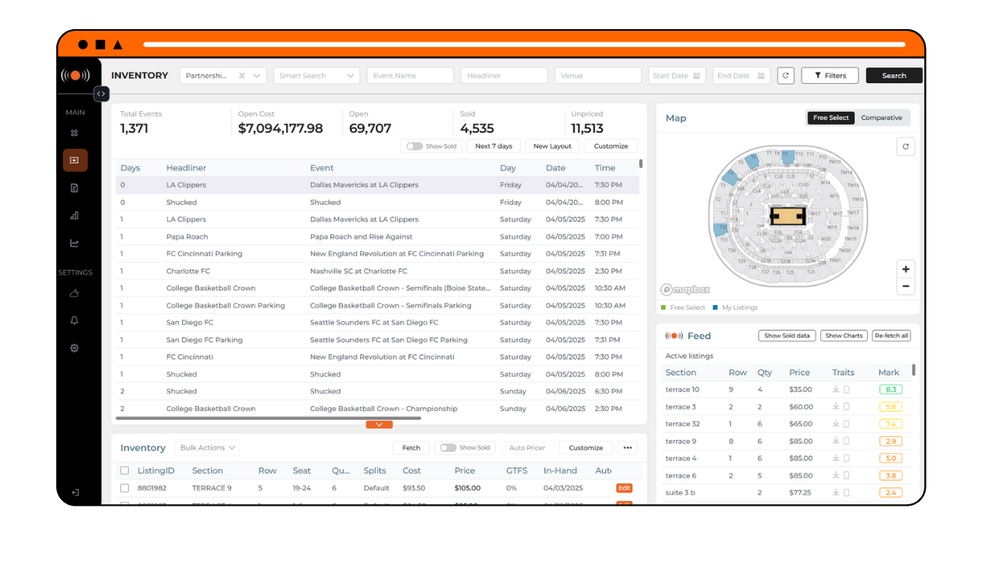Sort inventory by Cost column
This screenshot has height=563, width=1000.
(x=411, y=471)
